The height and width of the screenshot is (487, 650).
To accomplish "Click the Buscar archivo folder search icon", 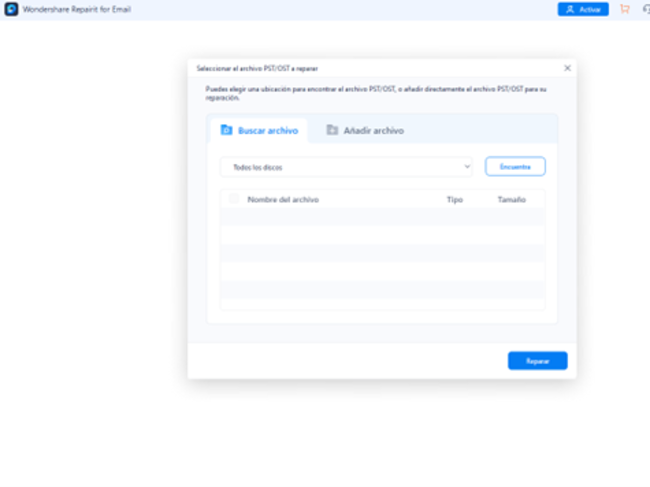I will tap(226, 130).
